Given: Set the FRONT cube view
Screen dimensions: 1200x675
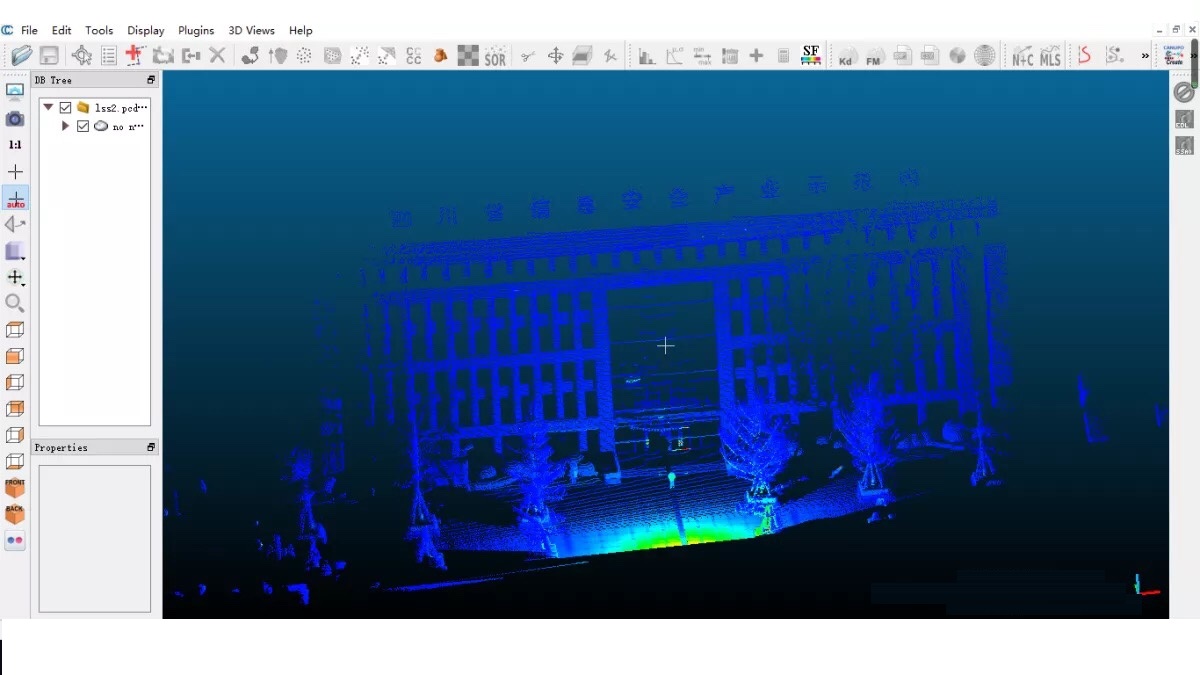Looking at the screenshot, I should point(15,488).
